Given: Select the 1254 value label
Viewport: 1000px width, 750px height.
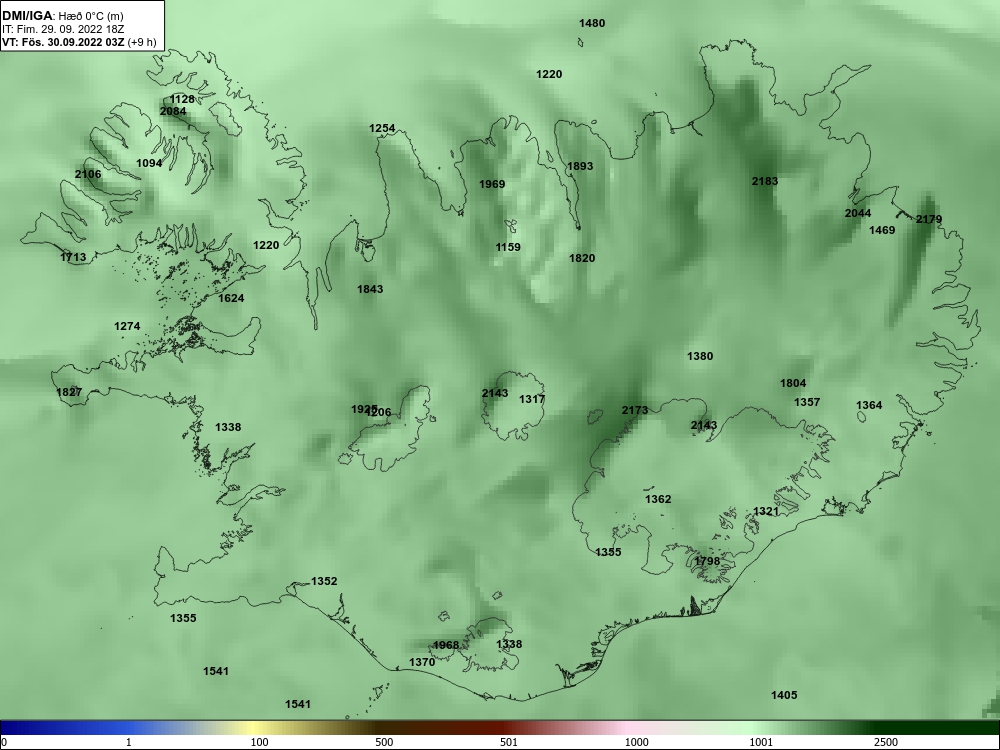Looking at the screenshot, I should pyautogui.click(x=382, y=128).
